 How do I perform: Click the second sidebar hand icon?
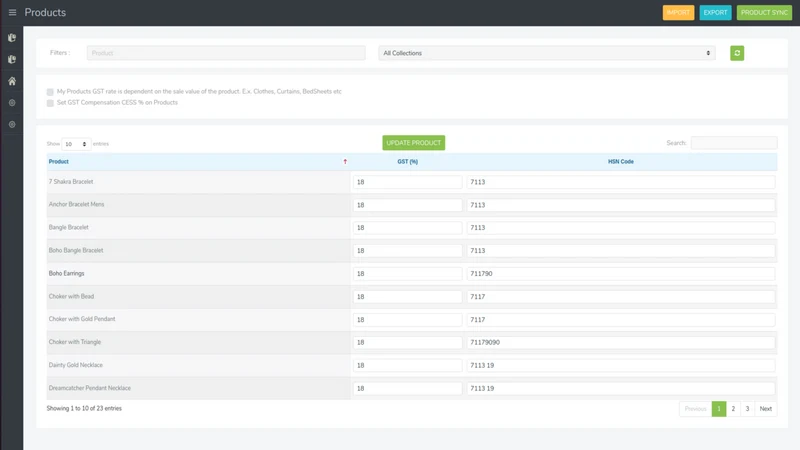point(12,59)
